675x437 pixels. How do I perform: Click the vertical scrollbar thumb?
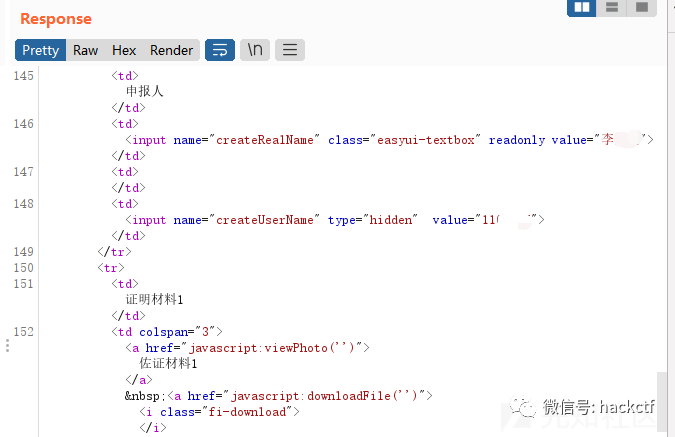(661, 400)
